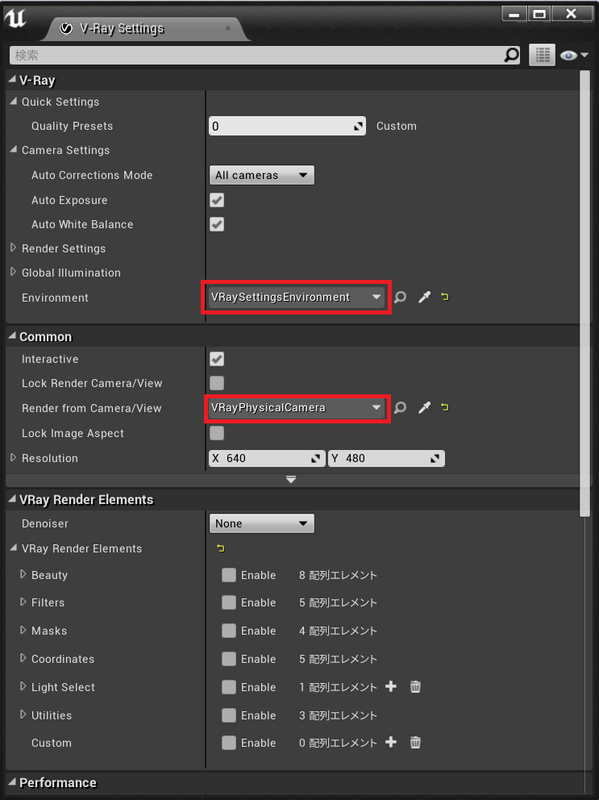Image resolution: width=599 pixels, height=800 pixels.
Task: Enable the Custom render elements
Action: (x=229, y=742)
